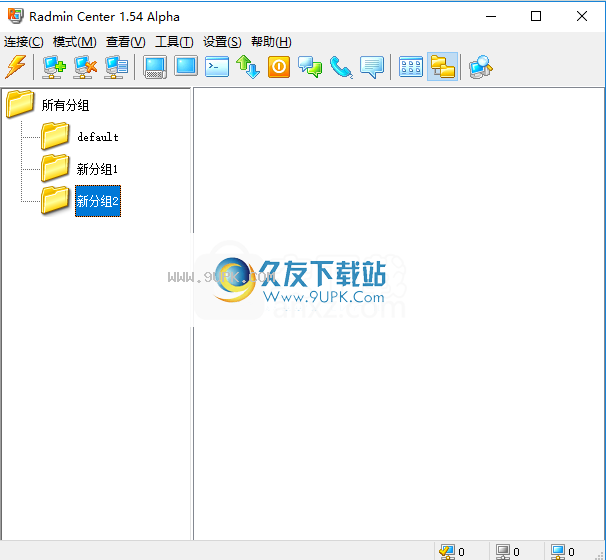Viewport: 607px width, 560px height.
Task: Click the blue online computers status icon
Action: coord(558,551)
